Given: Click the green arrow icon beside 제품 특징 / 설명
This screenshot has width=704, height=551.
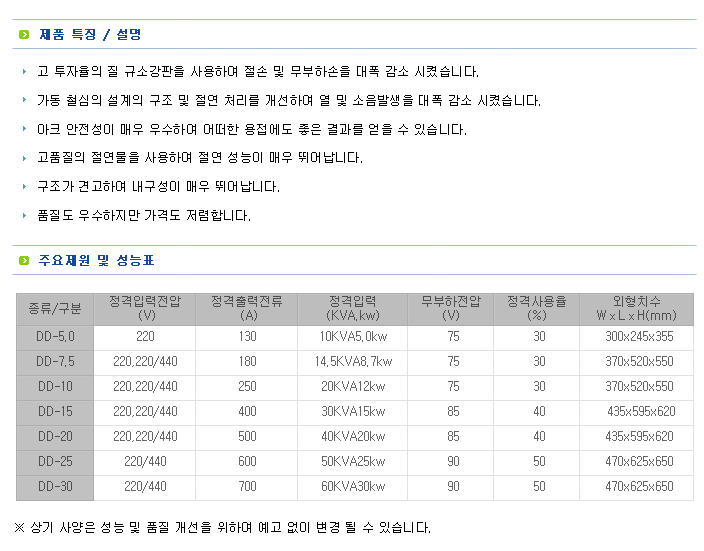Looking at the screenshot, I should 24,35.
